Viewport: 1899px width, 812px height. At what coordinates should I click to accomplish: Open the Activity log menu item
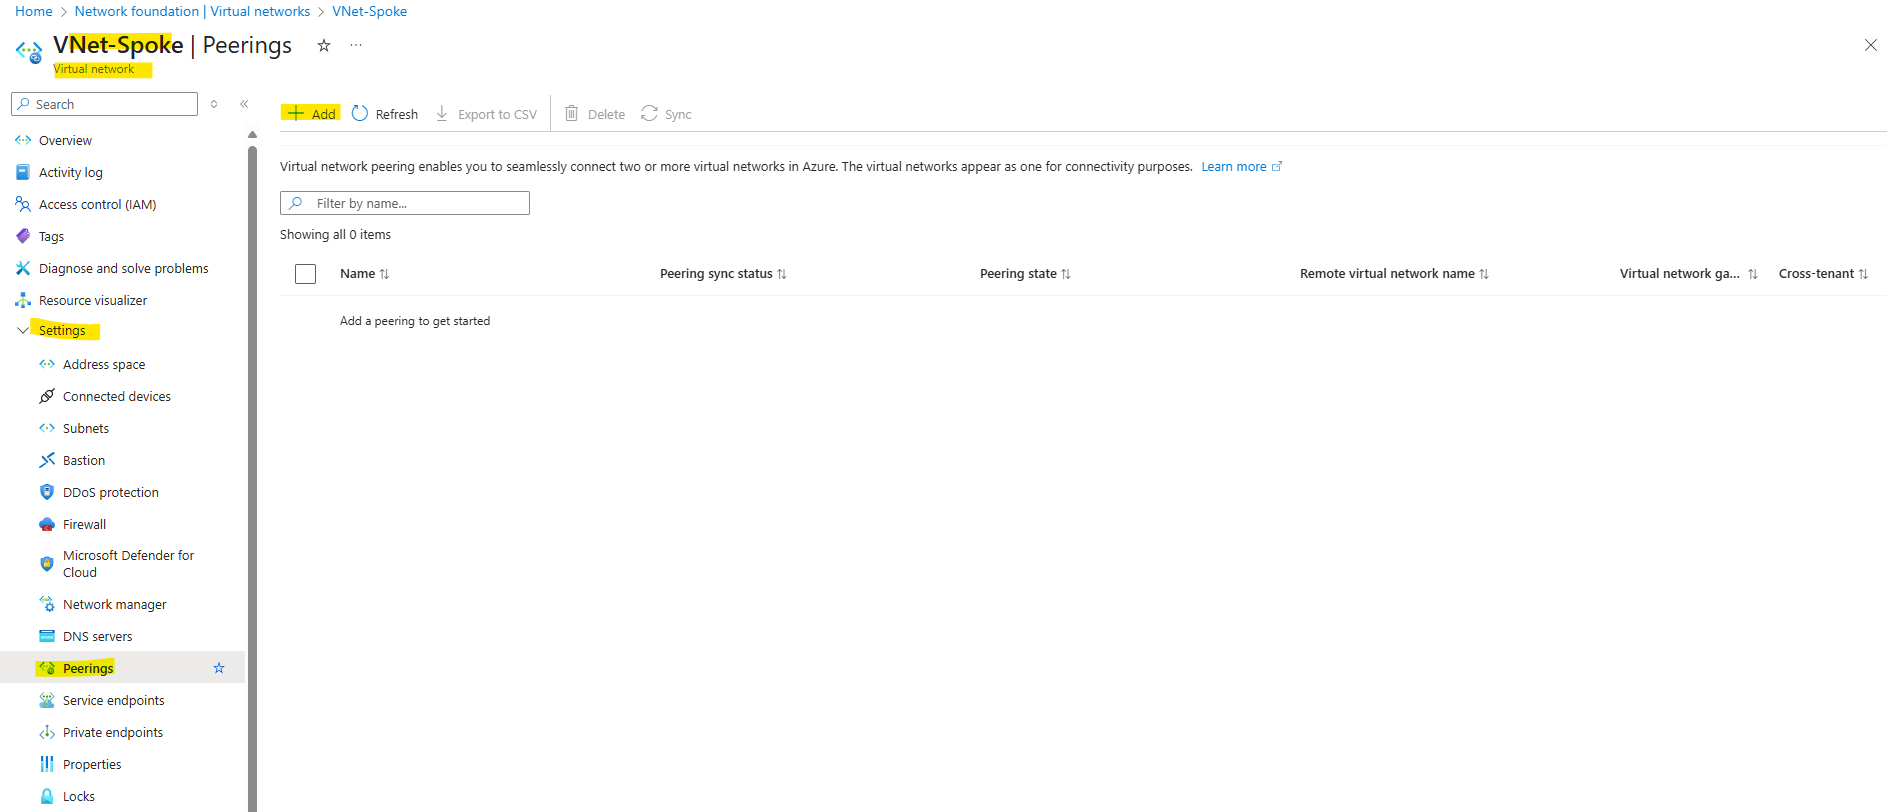[122, 172]
